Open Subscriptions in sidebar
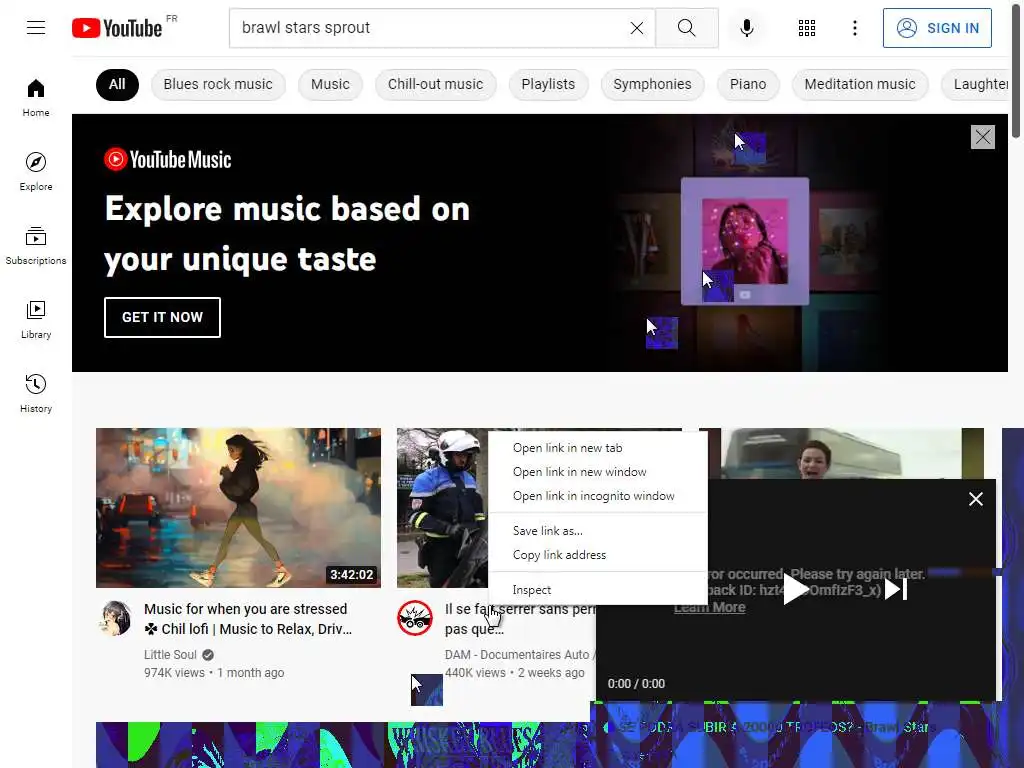The height and width of the screenshot is (768, 1024). (36, 246)
